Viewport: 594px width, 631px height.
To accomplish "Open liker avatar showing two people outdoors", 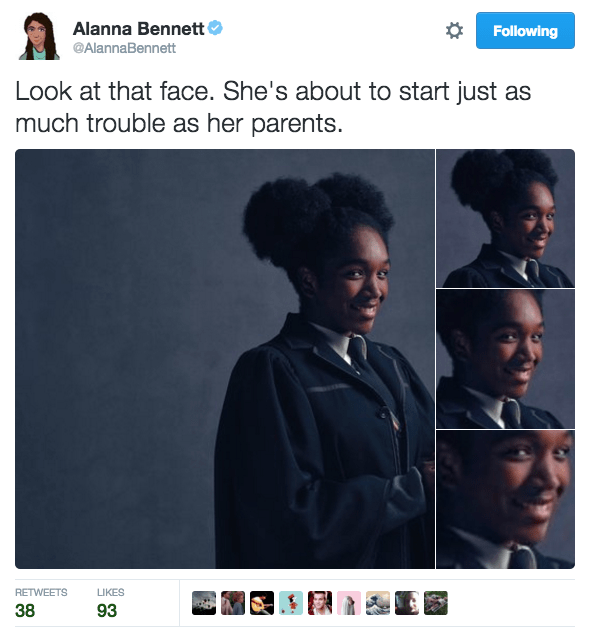I will click(x=233, y=603).
